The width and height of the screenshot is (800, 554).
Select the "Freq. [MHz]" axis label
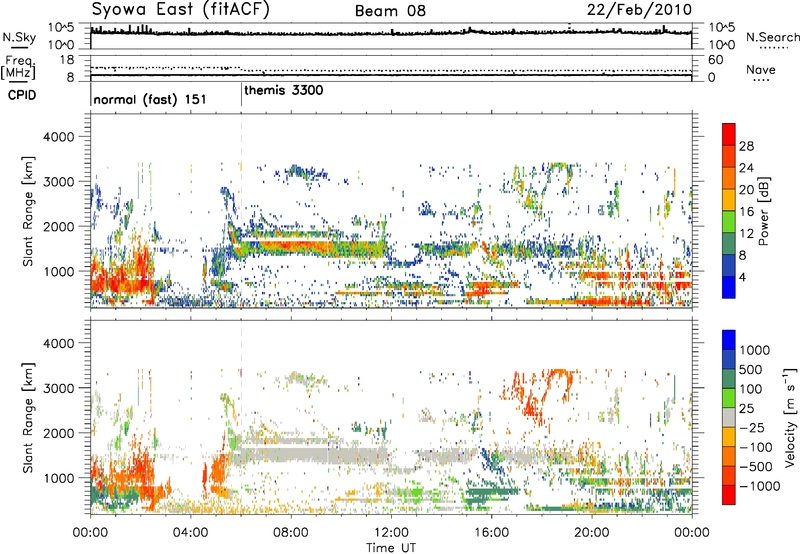tap(19, 68)
